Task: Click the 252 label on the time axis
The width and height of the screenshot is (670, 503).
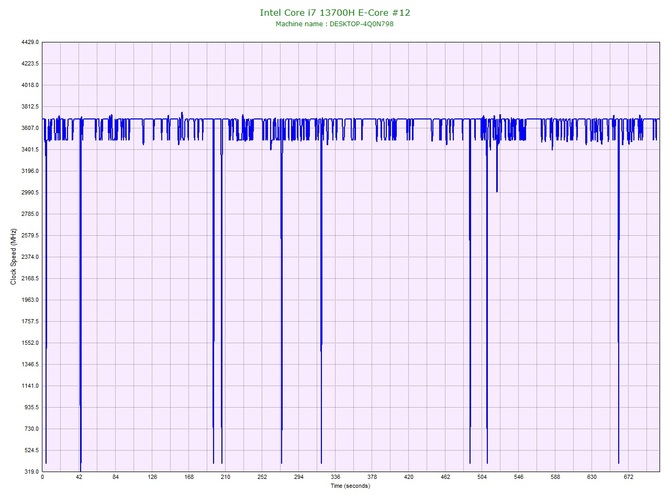Action: (x=262, y=477)
